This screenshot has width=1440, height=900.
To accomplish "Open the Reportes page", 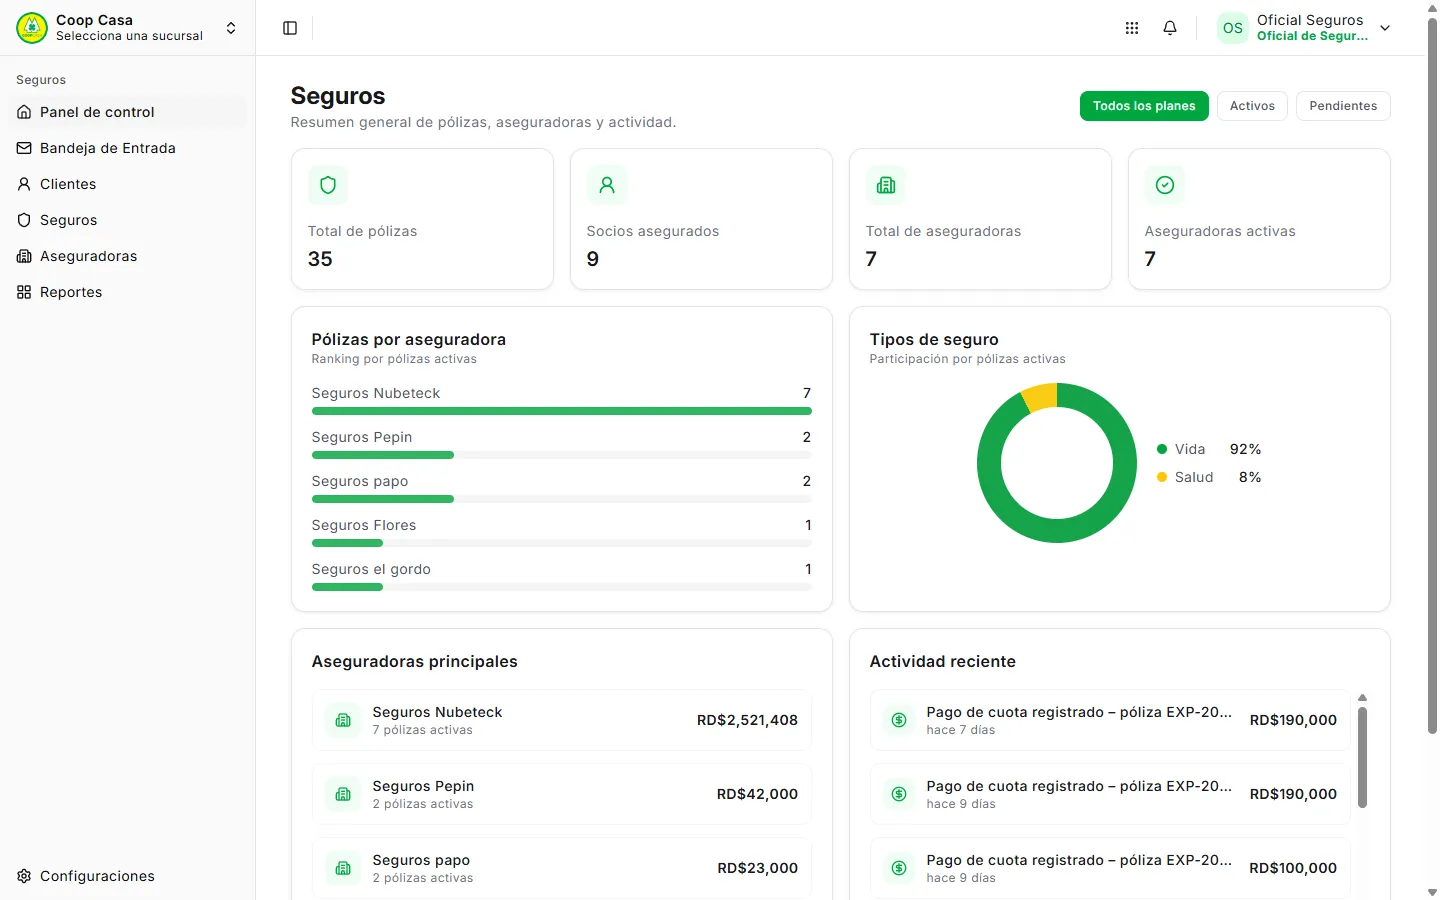I will (x=127, y=292).
